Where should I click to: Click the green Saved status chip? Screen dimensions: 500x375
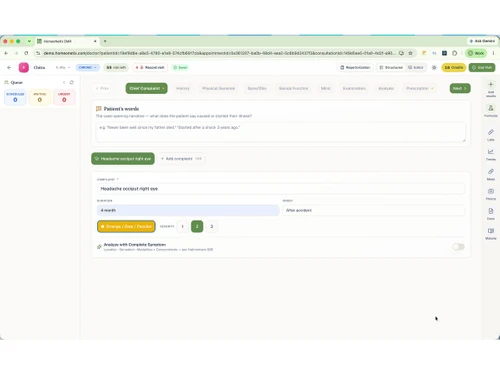pos(180,67)
